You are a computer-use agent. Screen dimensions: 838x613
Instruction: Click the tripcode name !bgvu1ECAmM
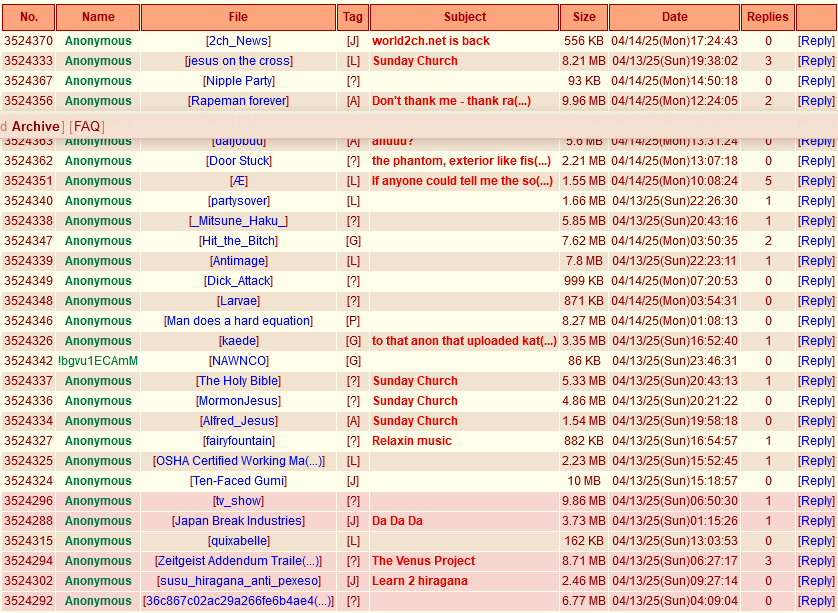pyautogui.click(x=98, y=361)
